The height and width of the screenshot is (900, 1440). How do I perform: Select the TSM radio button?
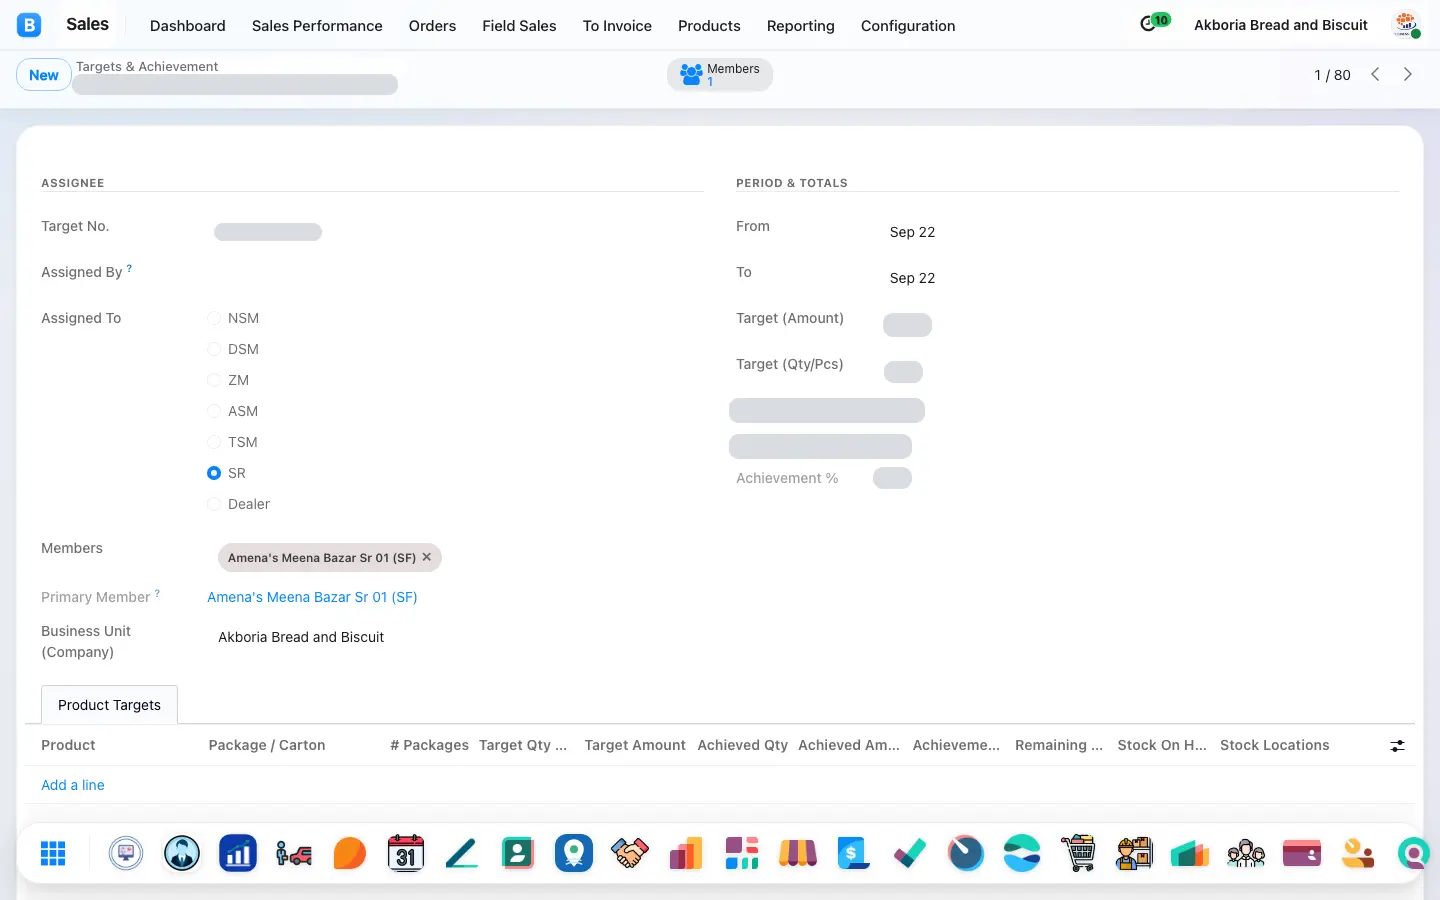[x=214, y=442]
